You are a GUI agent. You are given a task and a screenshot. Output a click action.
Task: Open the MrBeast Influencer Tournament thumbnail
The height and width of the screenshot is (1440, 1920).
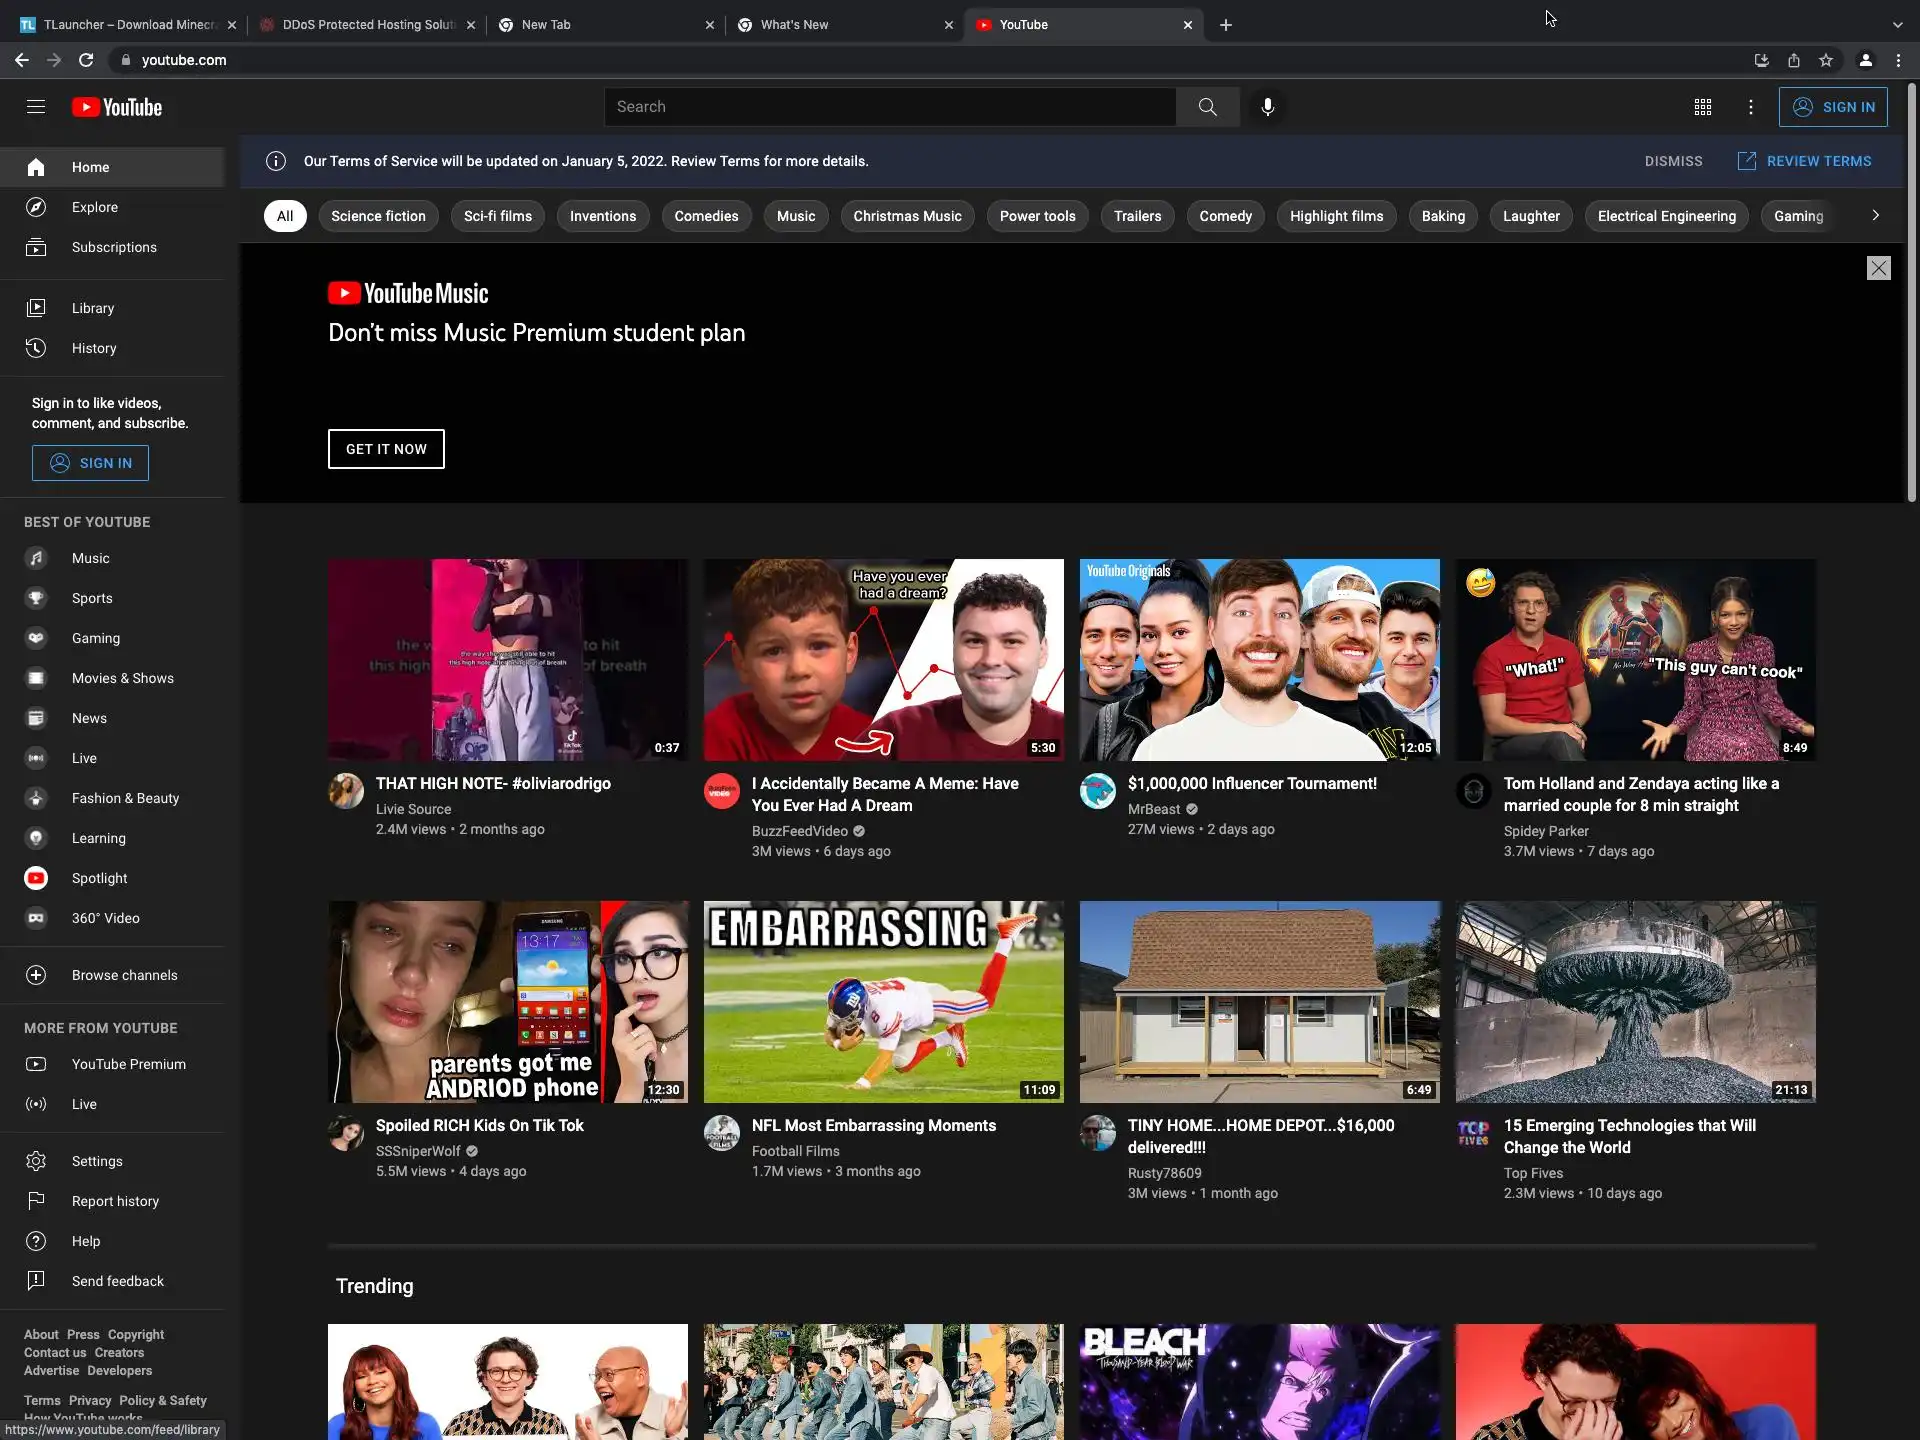point(1259,660)
